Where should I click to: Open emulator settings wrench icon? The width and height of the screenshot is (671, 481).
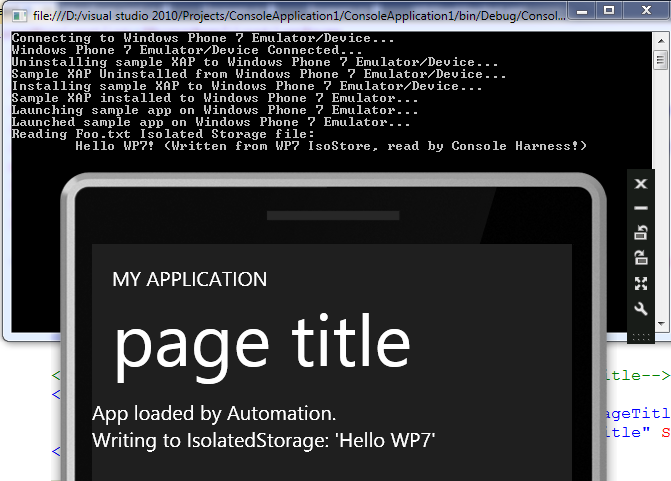pos(641,309)
